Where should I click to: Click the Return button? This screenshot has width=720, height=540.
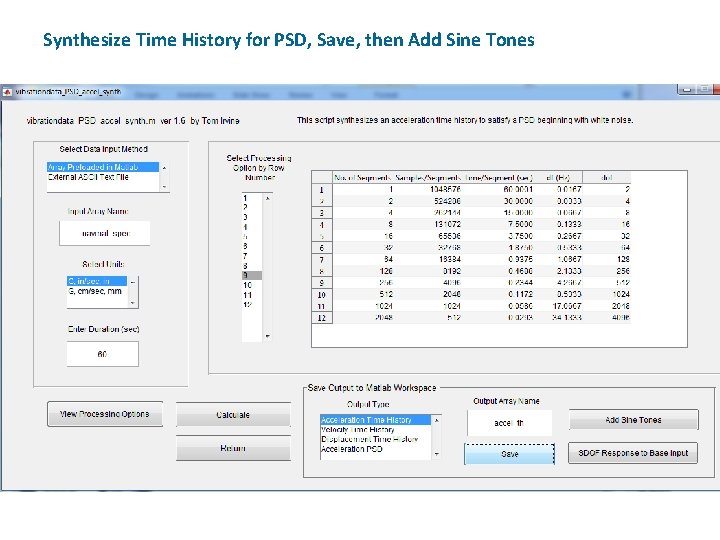click(x=233, y=448)
